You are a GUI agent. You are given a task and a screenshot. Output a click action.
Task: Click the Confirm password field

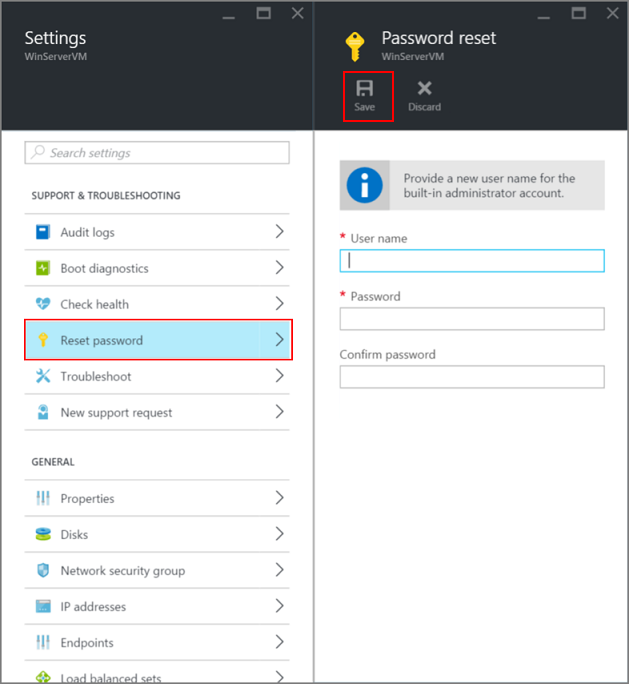tap(472, 377)
